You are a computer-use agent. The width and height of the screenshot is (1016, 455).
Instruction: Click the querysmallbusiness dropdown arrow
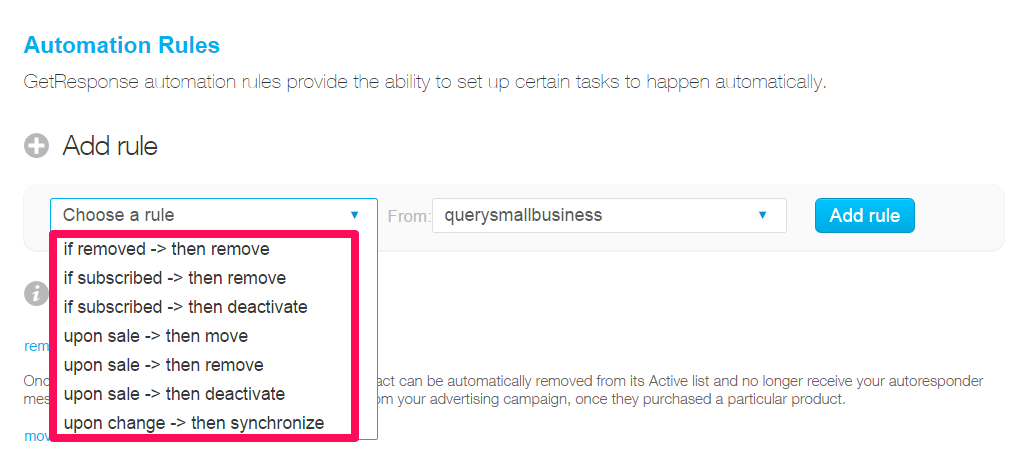tap(763, 215)
